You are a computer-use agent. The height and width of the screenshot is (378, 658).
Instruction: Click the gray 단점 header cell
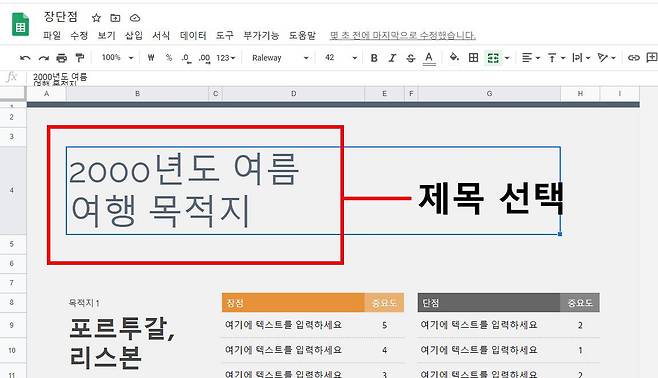(489, 302)
